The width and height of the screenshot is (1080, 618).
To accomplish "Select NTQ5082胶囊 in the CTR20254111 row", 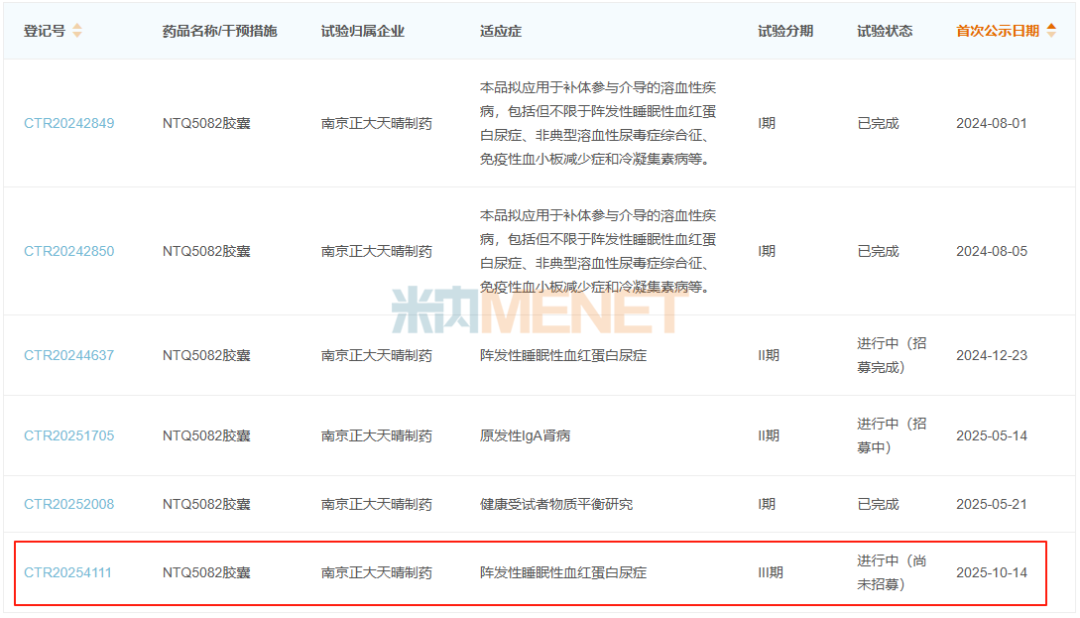I will pyautogui.click(x=207, y=573).
